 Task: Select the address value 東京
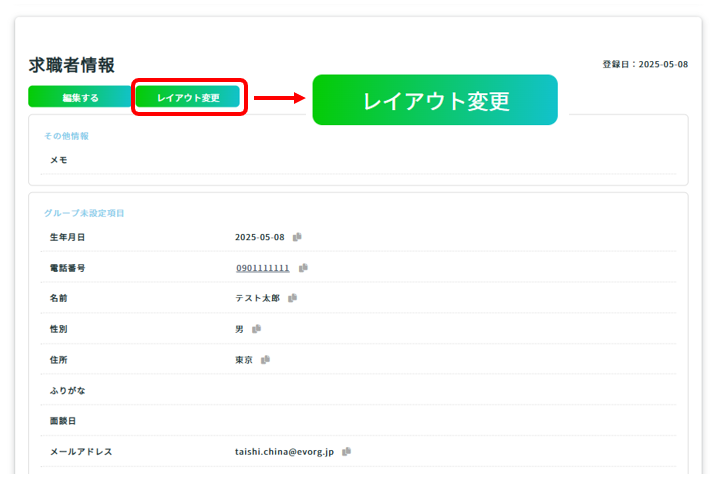point(244,359)
